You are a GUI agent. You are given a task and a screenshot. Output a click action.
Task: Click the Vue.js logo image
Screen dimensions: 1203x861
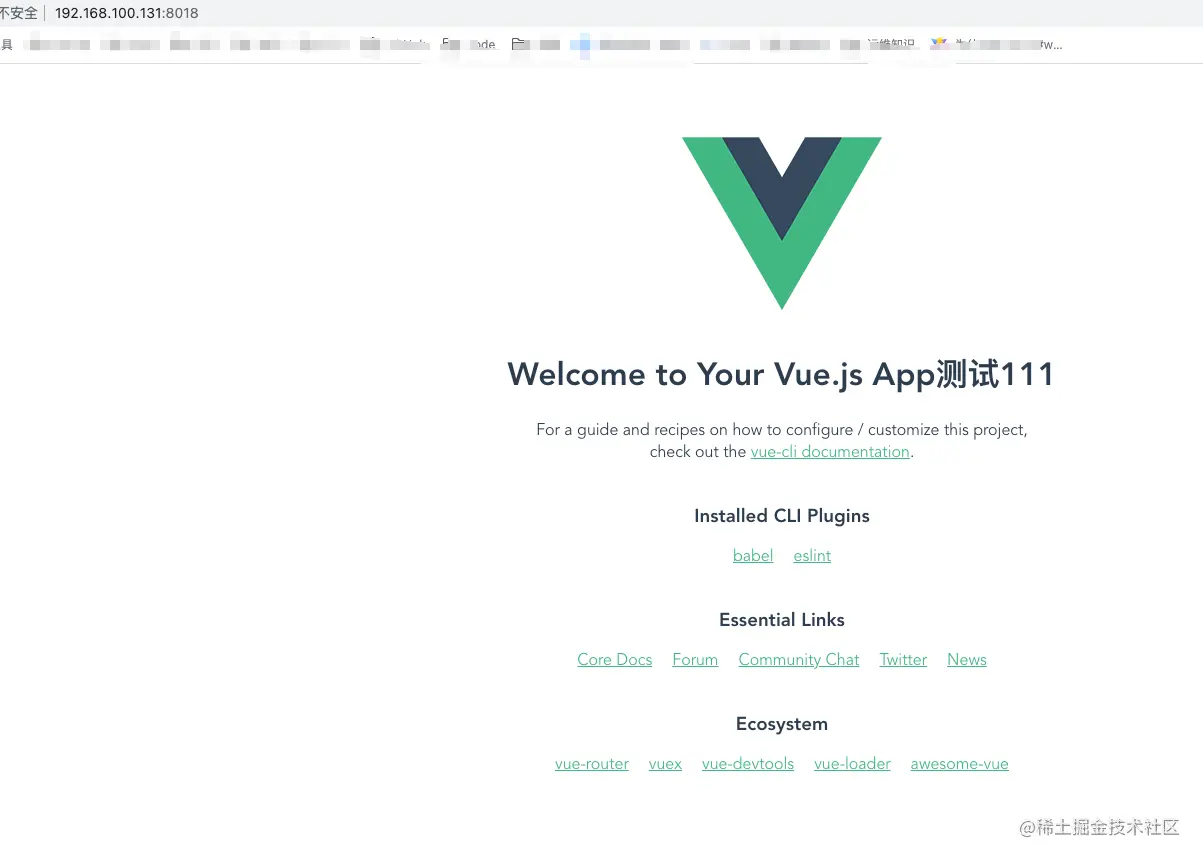tap(782, 223)
